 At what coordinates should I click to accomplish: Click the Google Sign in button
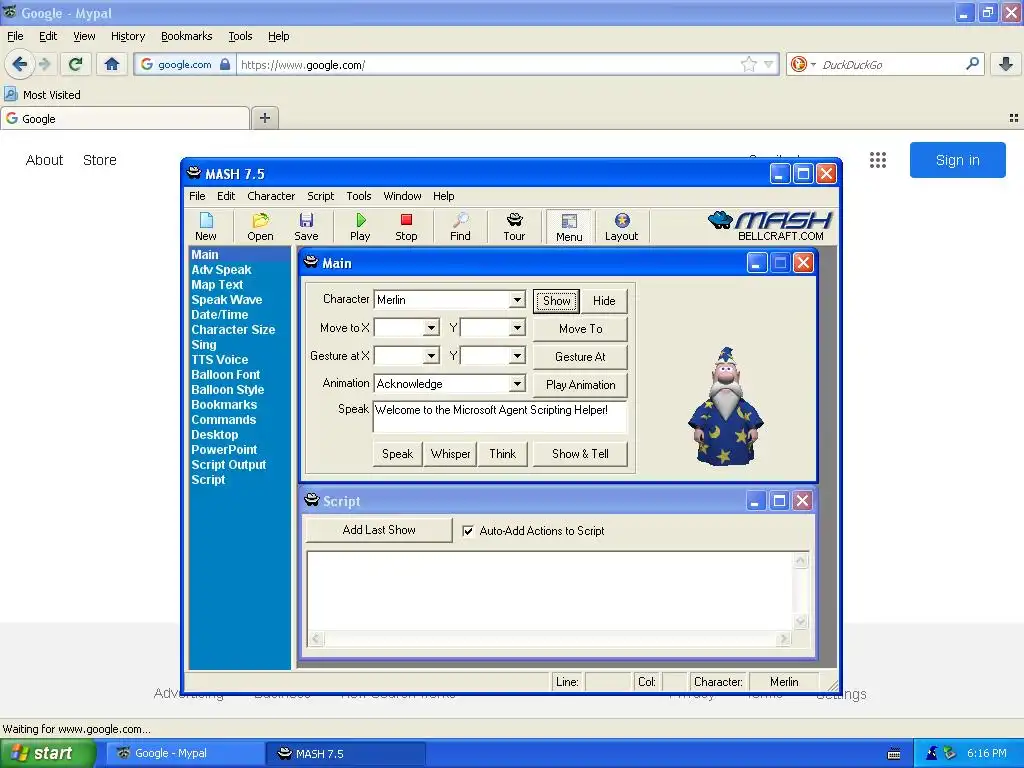pos(957,160)
